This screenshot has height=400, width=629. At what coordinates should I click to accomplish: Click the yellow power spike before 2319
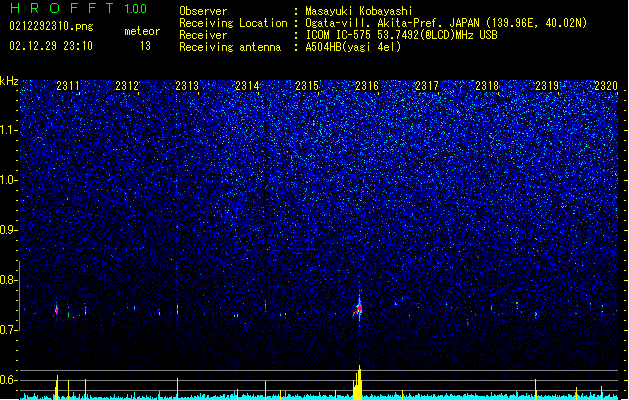point(536,389)
